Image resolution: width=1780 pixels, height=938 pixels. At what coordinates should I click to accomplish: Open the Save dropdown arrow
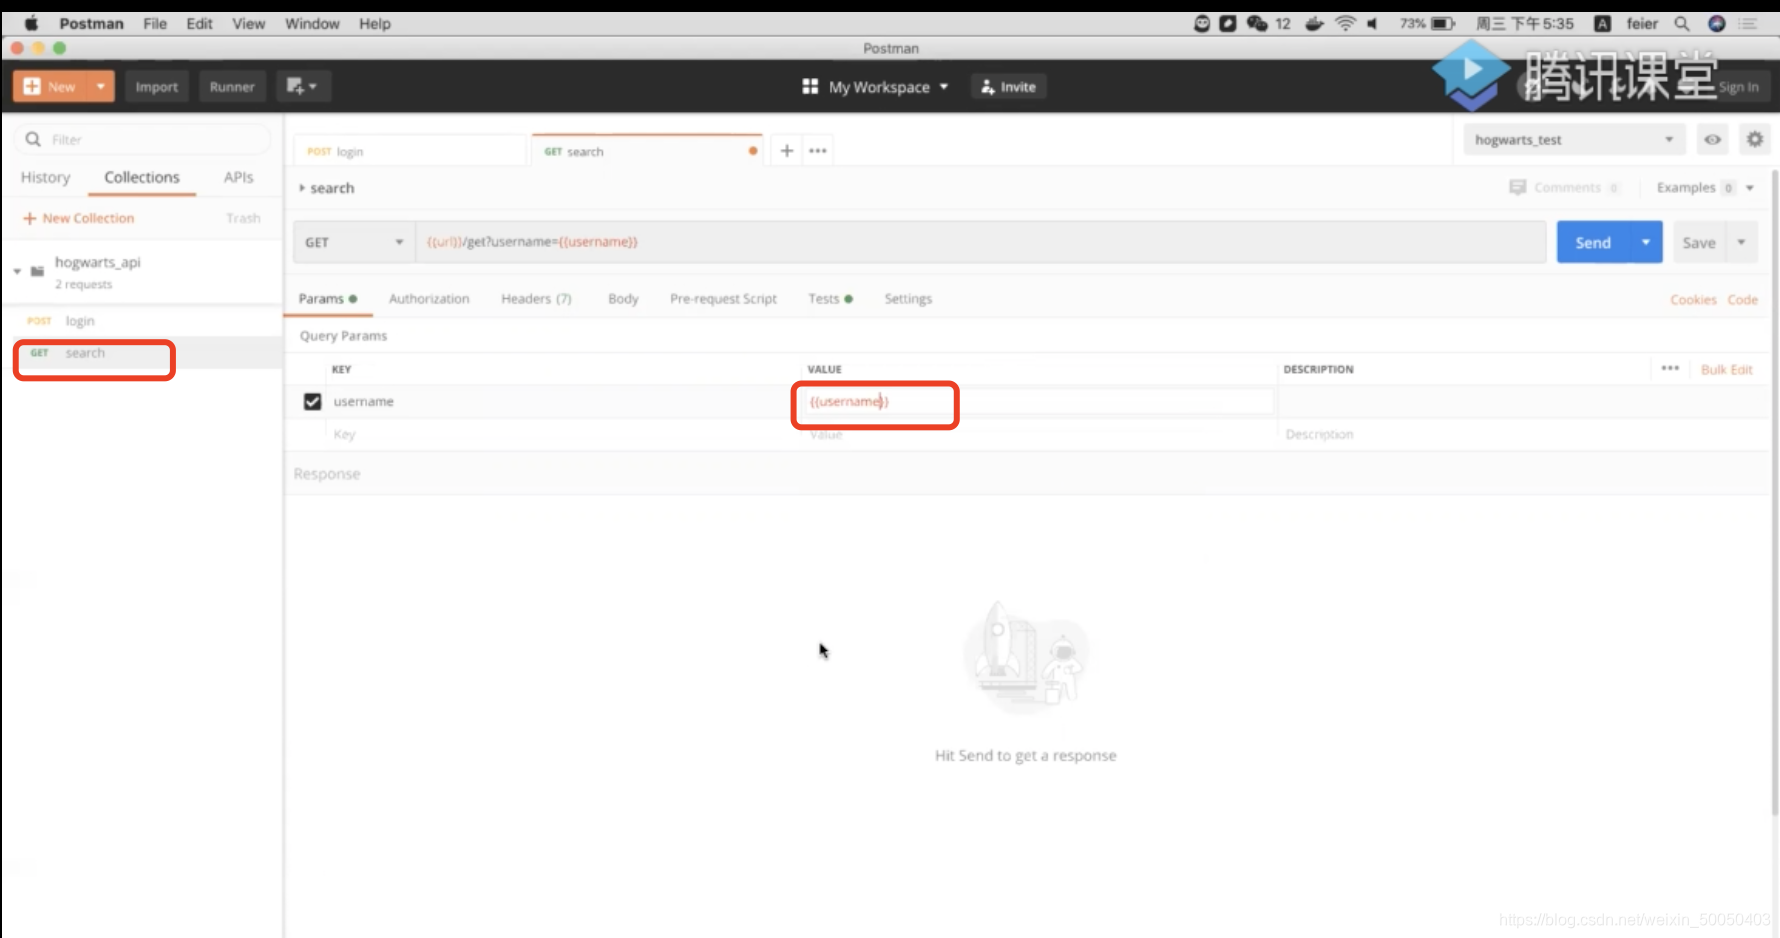click(1742, 243)
